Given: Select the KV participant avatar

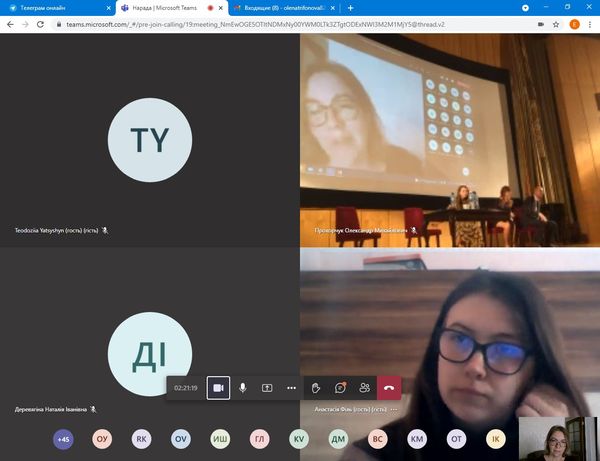Looking at the screenshot, I should [x=299, y=439].
